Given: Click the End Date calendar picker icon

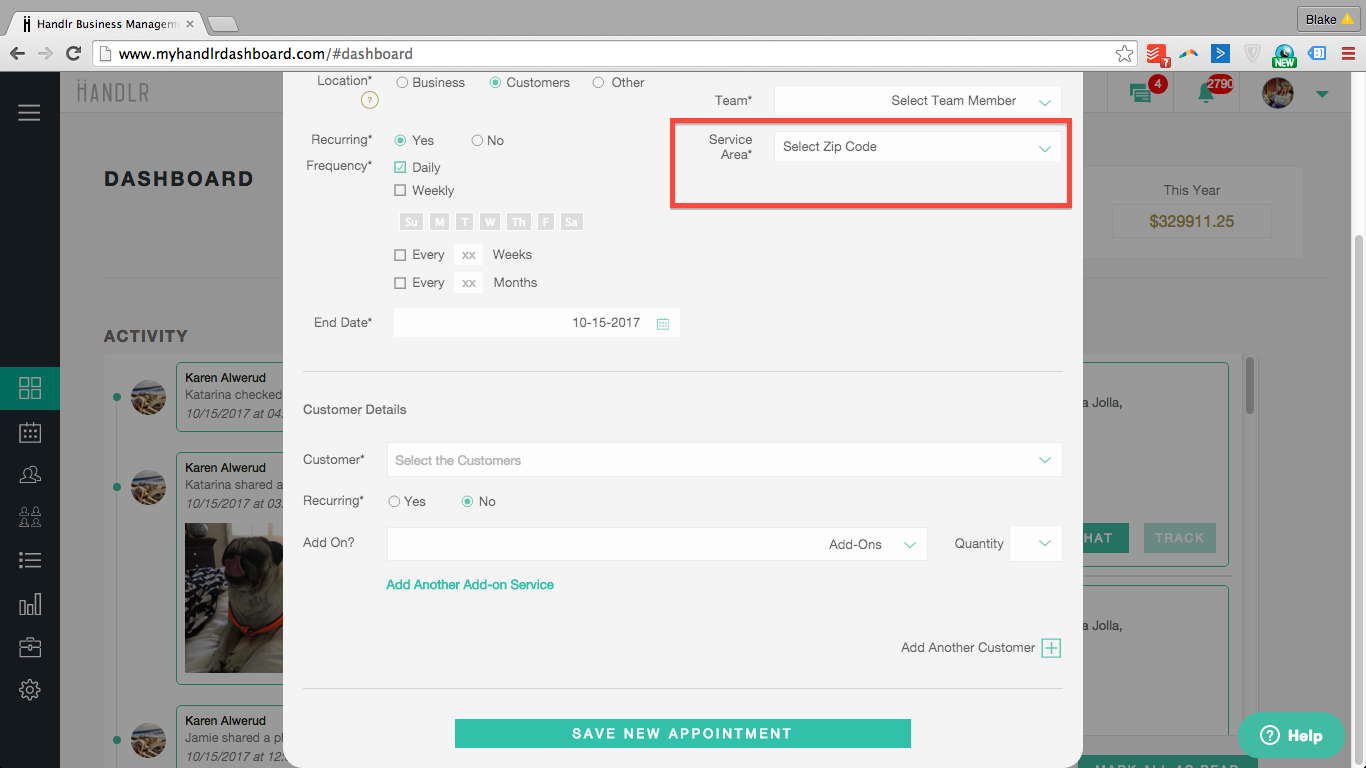Looking at the screenshot, I should 663,324.
